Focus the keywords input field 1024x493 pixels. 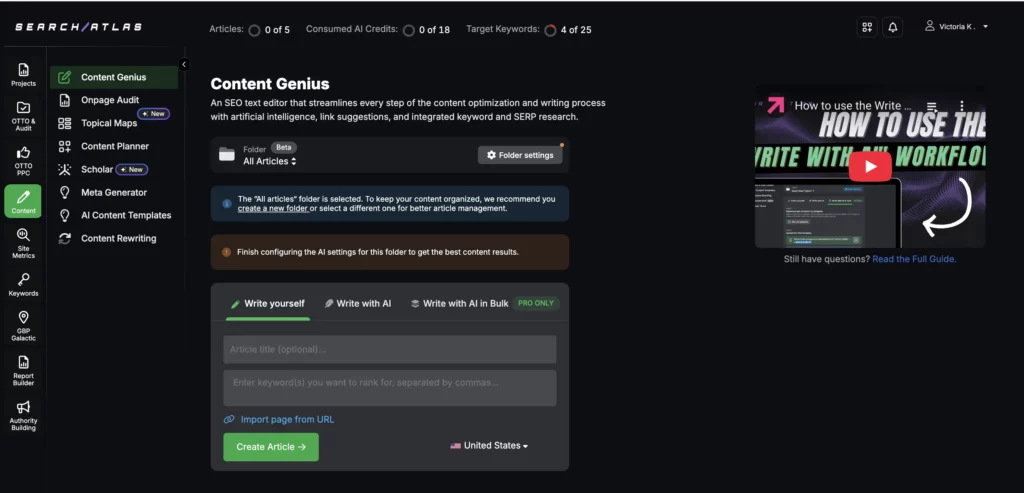point(390,388)
